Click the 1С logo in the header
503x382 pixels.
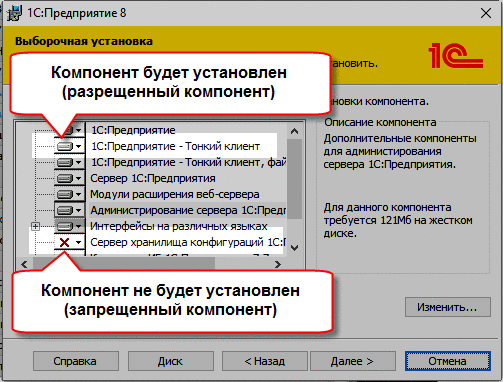456,55
